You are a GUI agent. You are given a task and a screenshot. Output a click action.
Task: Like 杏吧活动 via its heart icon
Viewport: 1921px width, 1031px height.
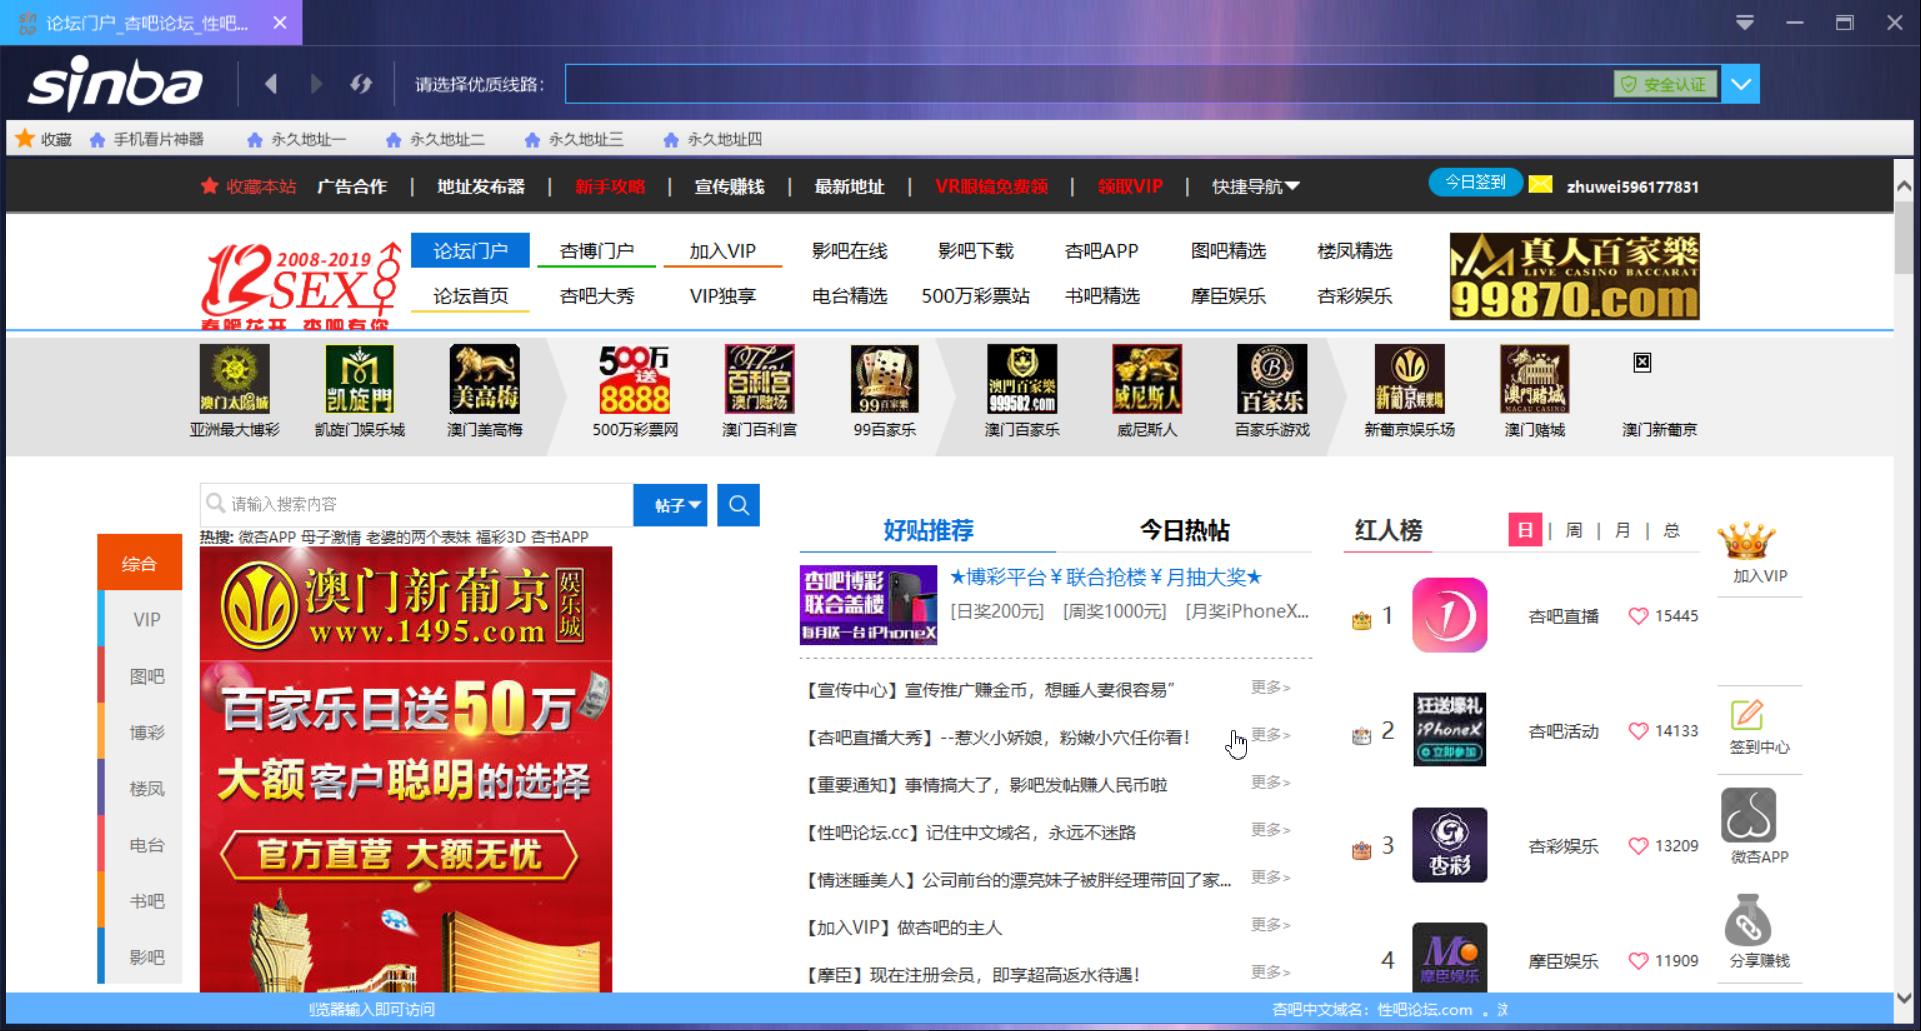pos(1638,731)
